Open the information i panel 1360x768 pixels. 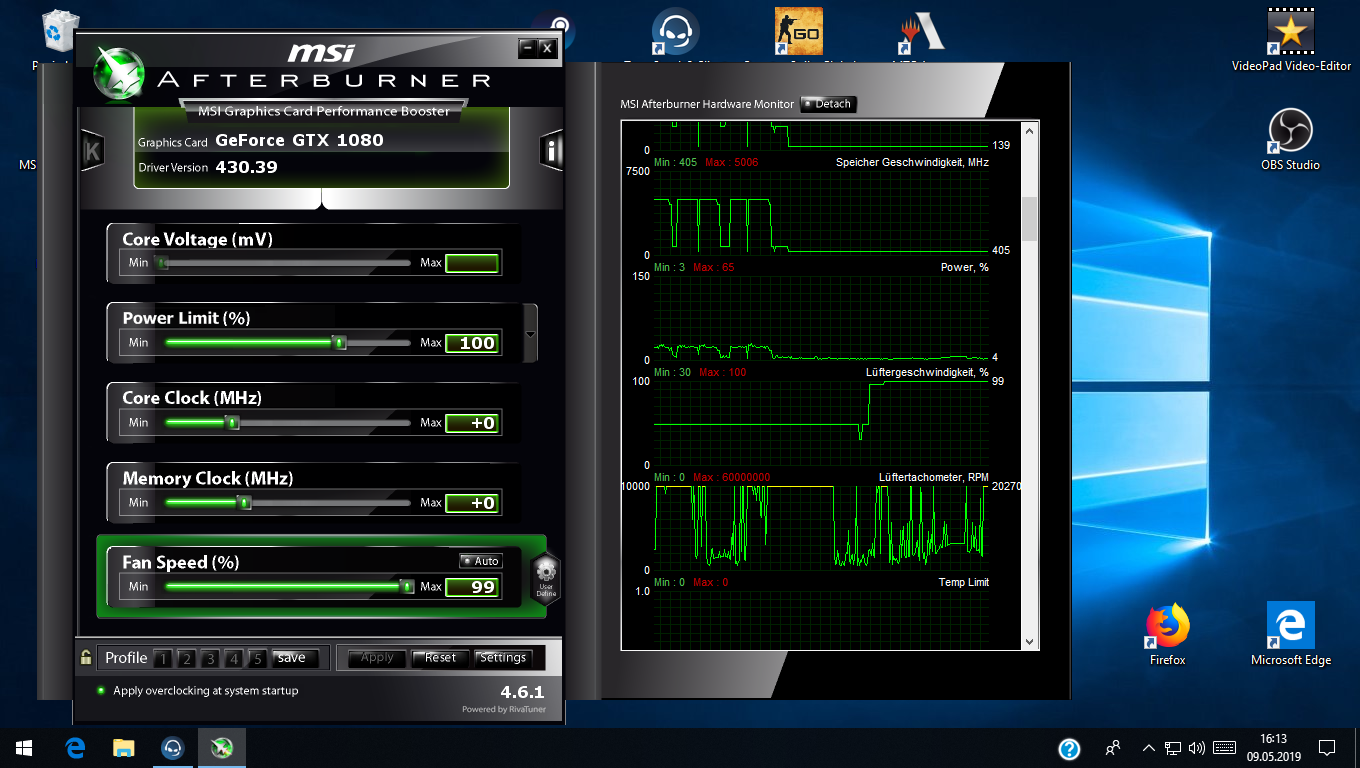click(x=552, y=151)
